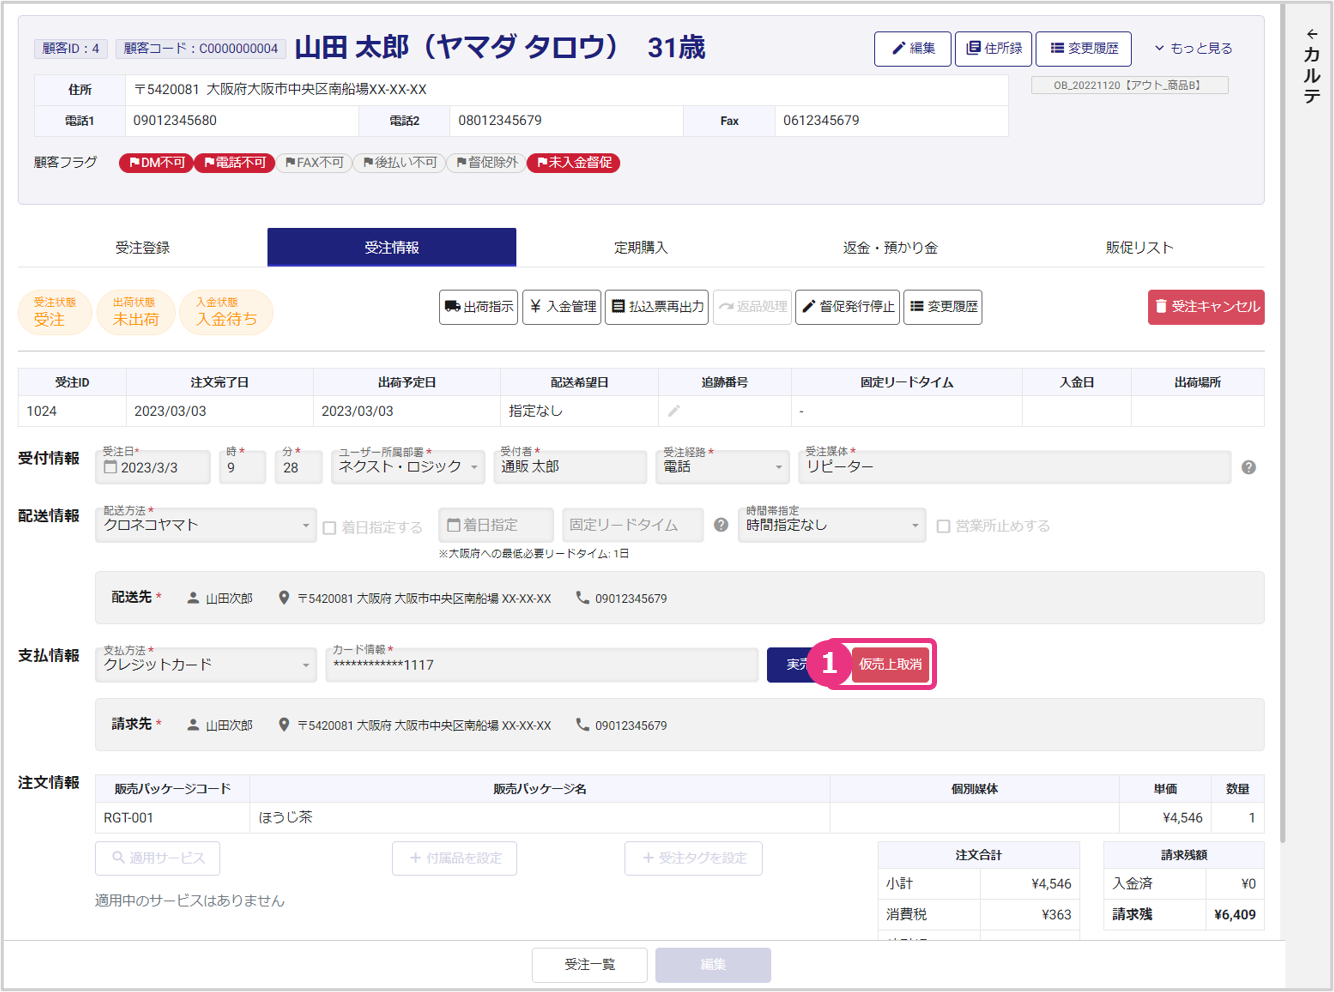The width and height of the screenshot is (1334, 992).
Task: Click help icon next to 固定リードタイム field
Action: coord(720,525)
